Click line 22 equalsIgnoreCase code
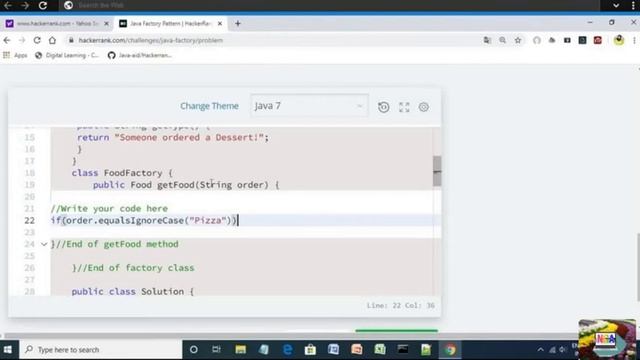640x360 pixels. 144,220
